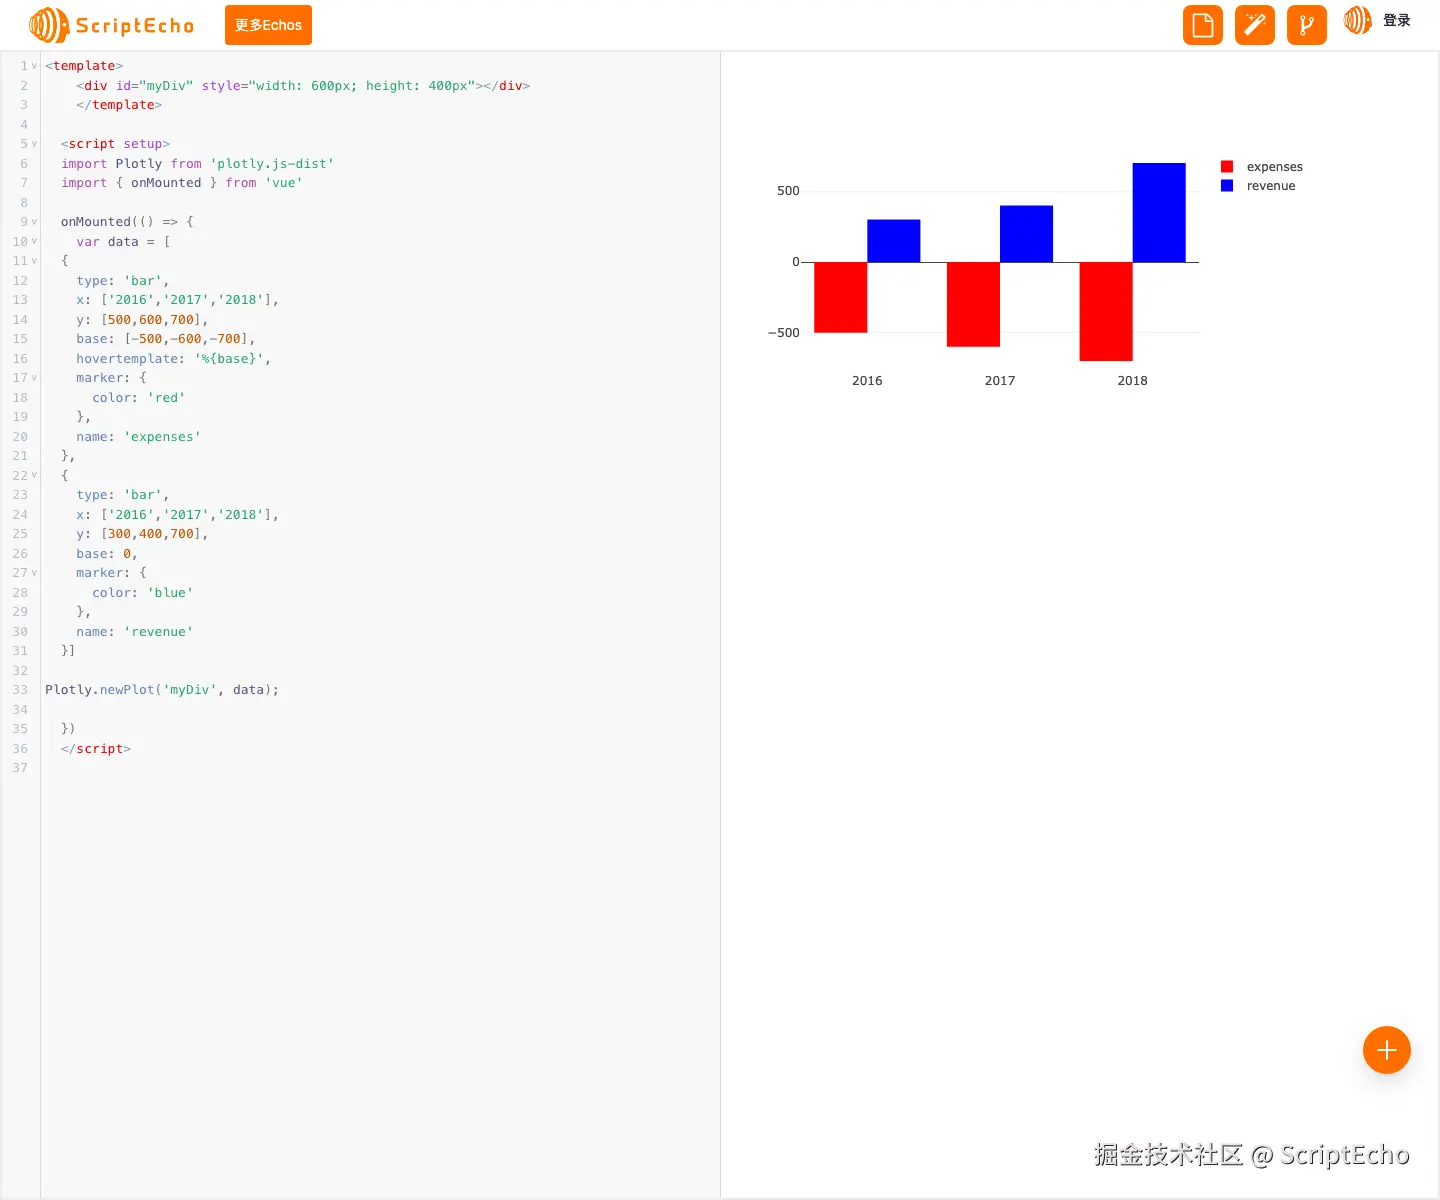Click the Plotly.newPlot code line
Viewport: 1440px width, 1200px height.
[162, 690]
